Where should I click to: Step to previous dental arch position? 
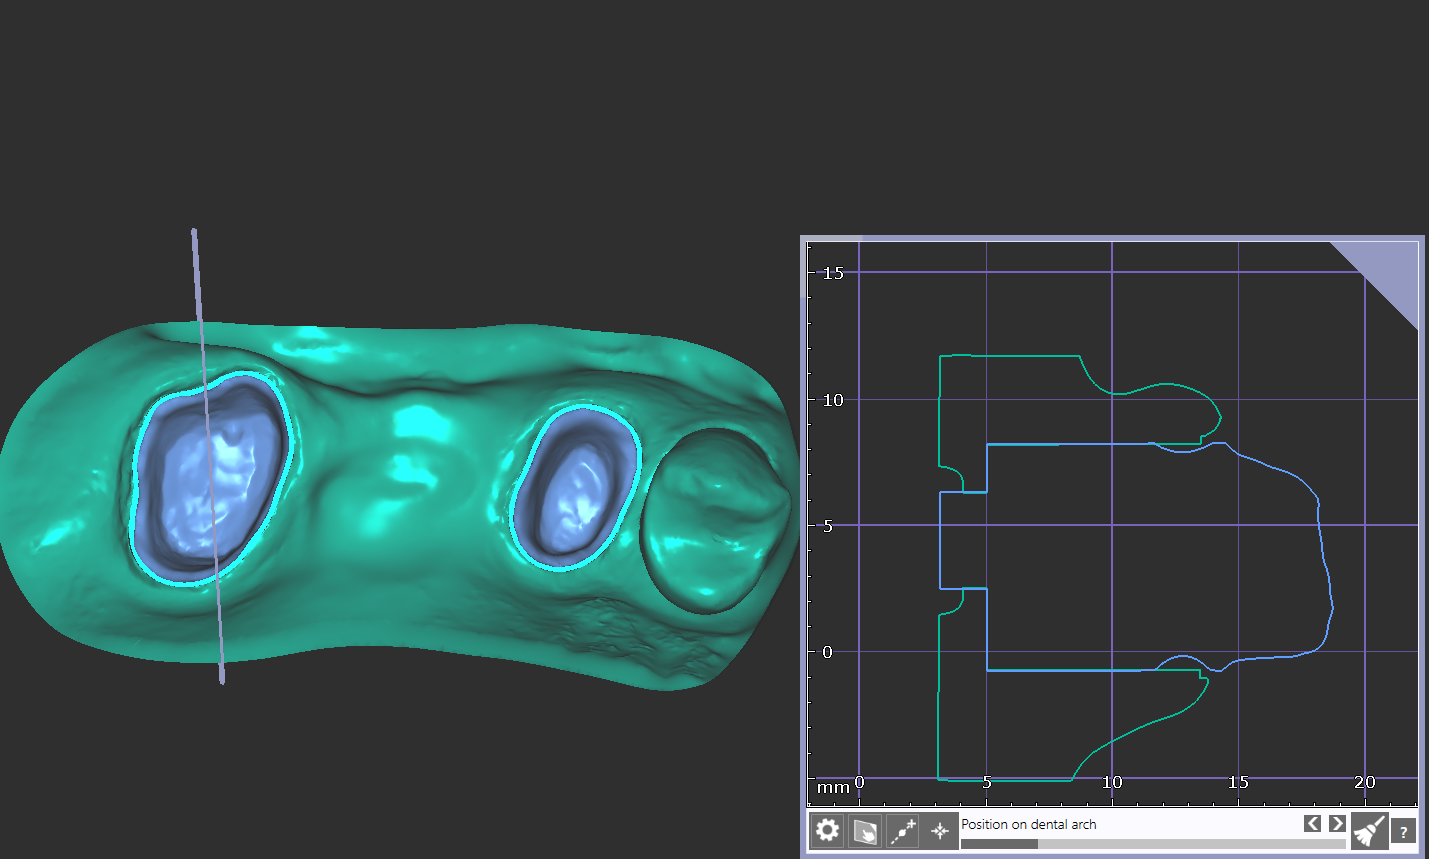tap(1312, 823)
